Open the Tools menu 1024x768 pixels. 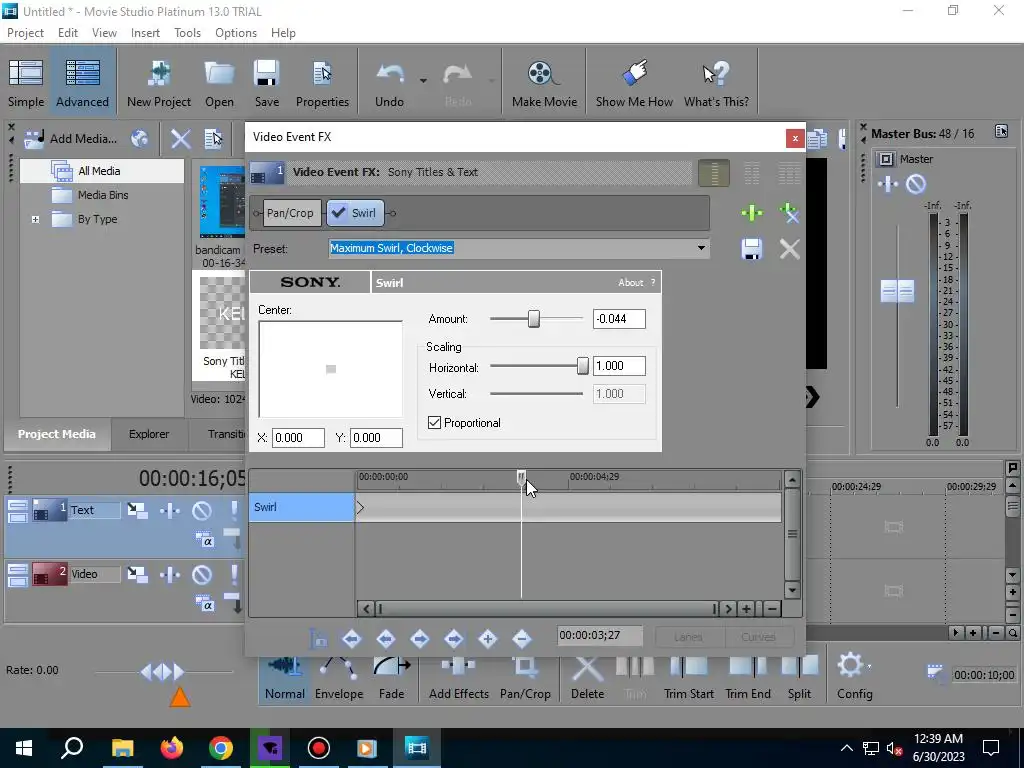[x=187, y=33]
